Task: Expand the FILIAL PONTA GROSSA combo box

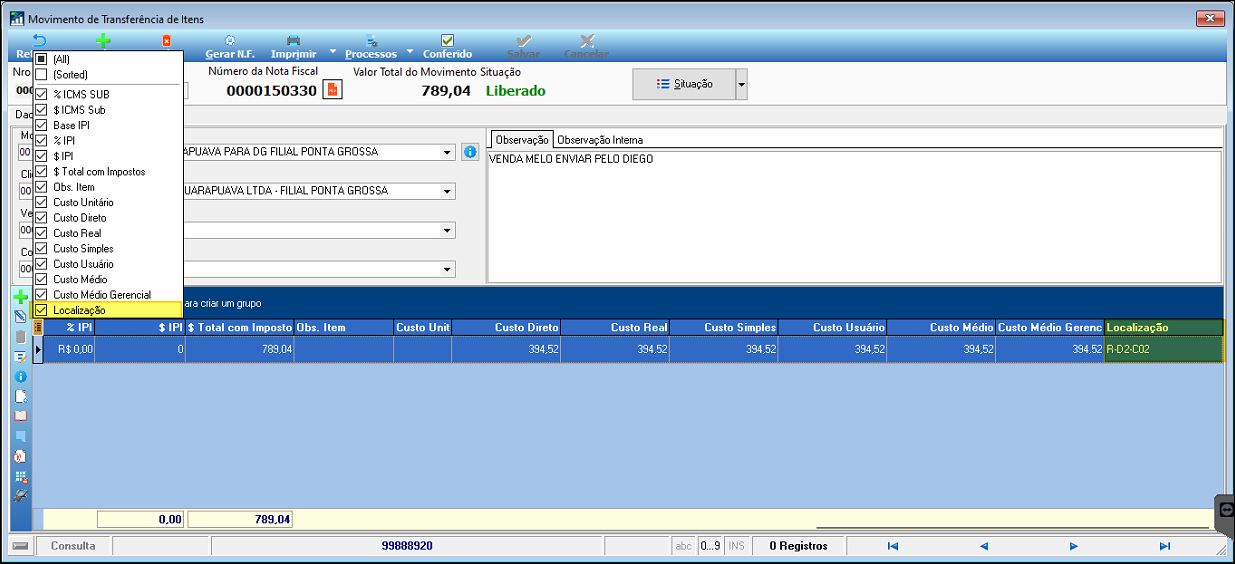Action: pos(446,191)
